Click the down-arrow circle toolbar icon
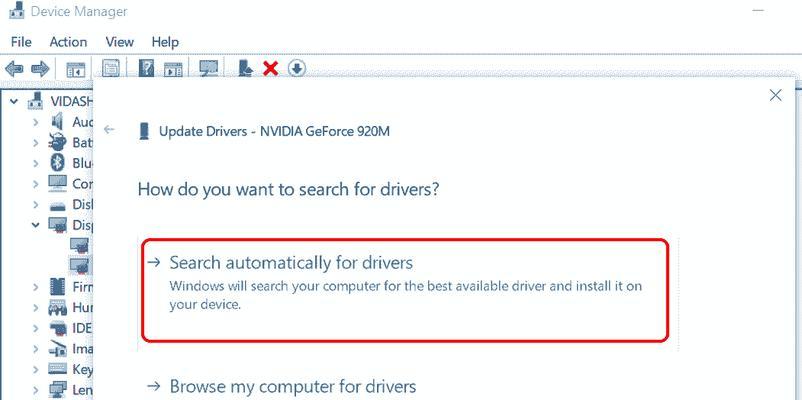The width and height of the screenshot is (802, 400). pyautogui.click(x=297, y=68)
